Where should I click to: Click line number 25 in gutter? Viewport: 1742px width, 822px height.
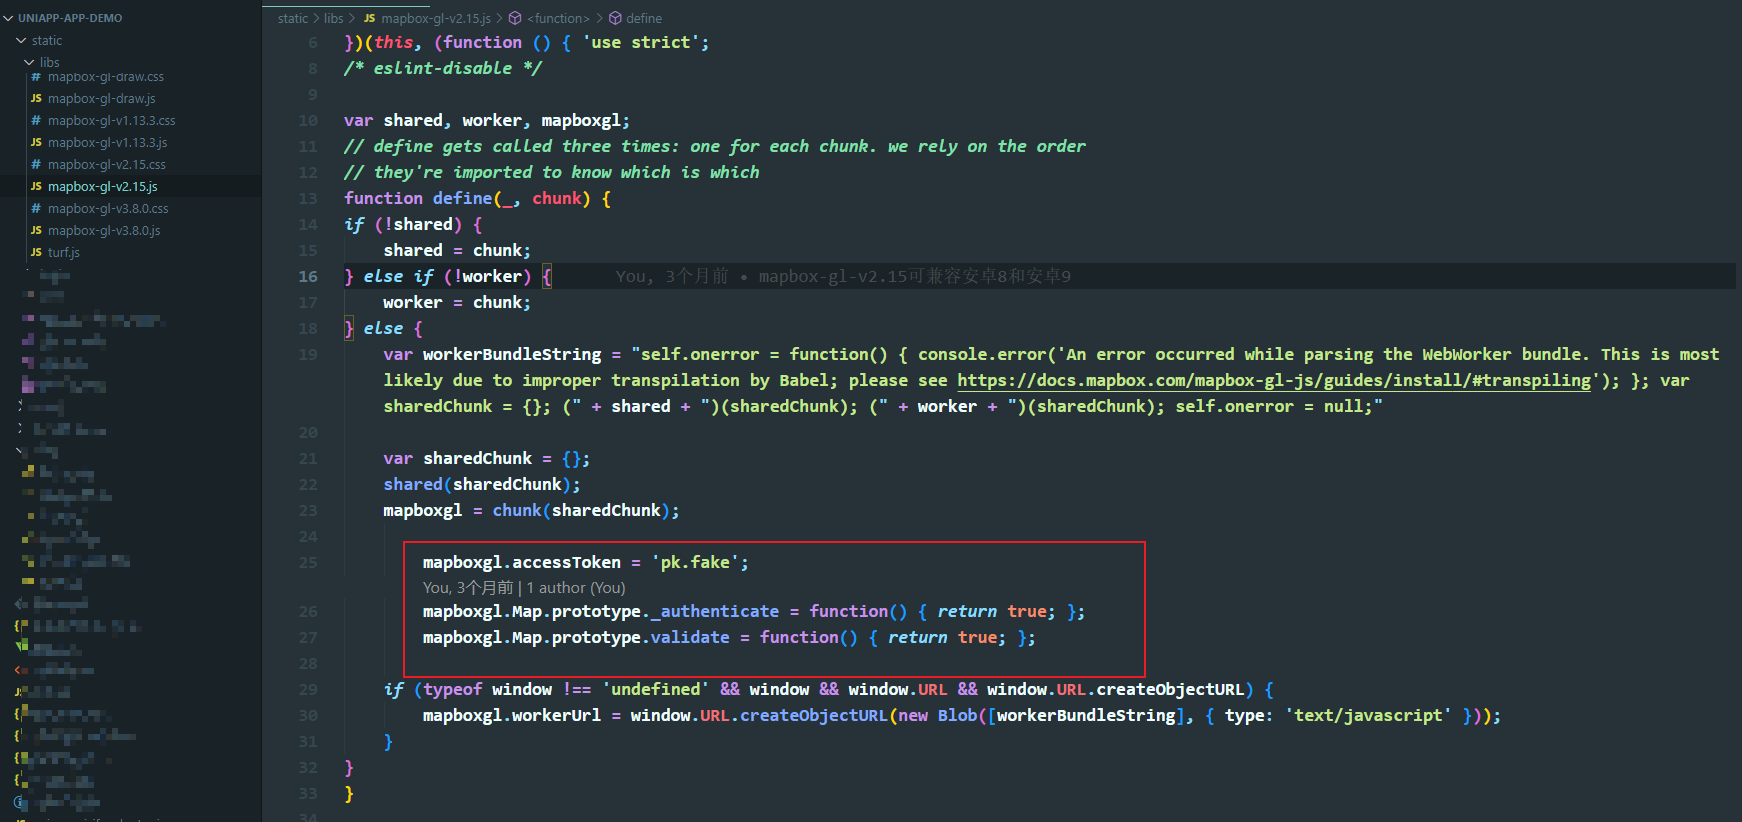coord(308,562)
